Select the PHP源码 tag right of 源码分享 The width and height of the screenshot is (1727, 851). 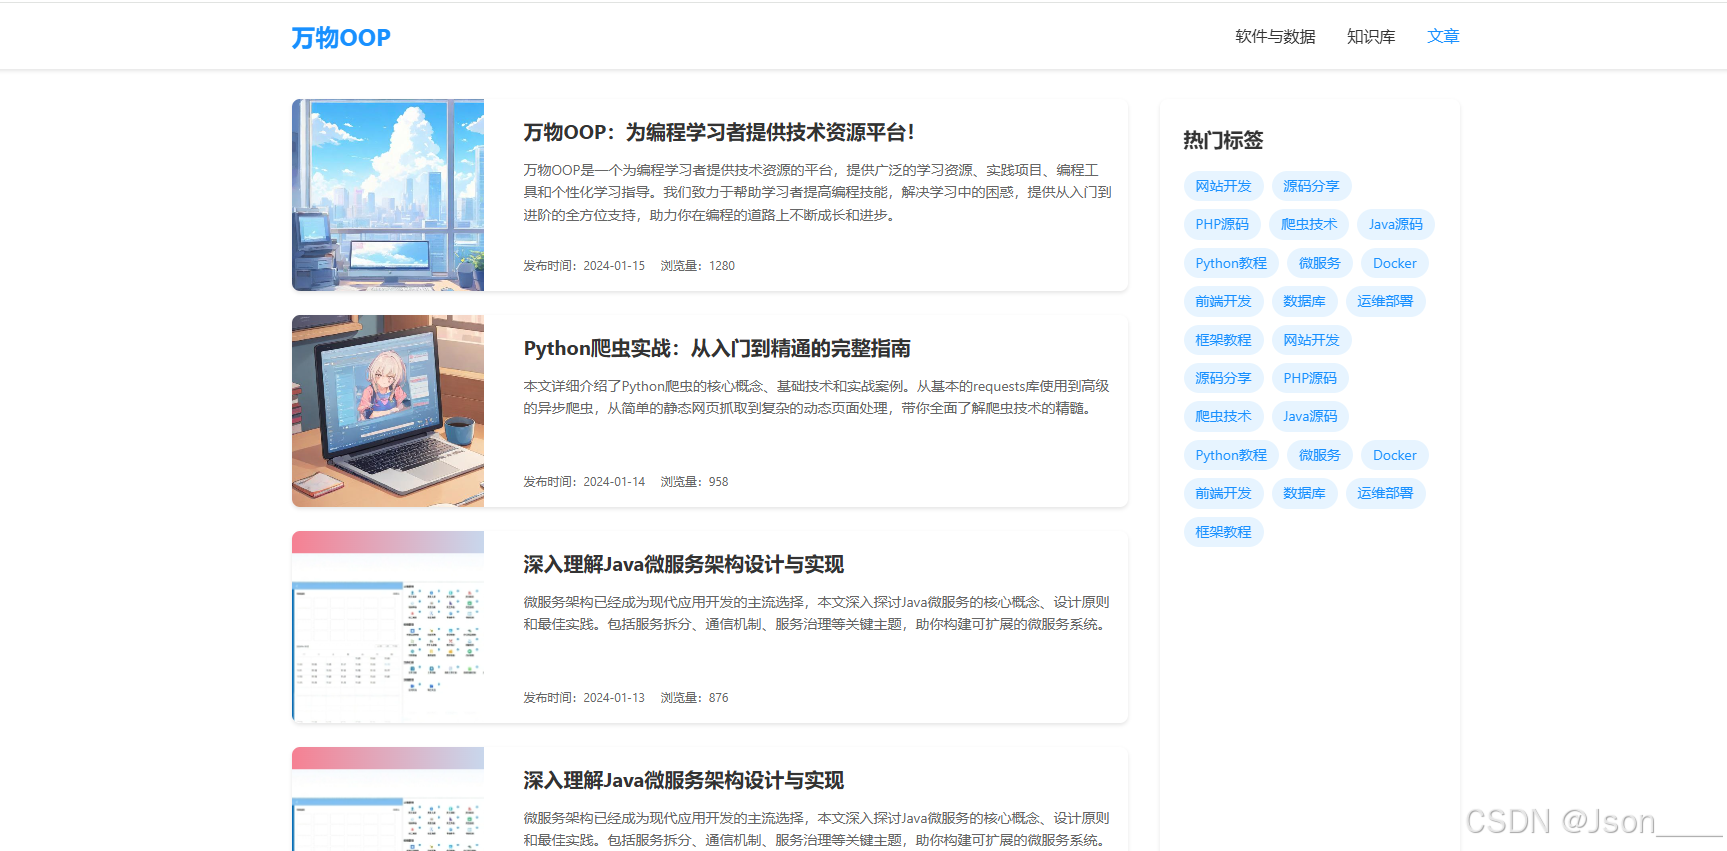click(x=1310, y=378)
